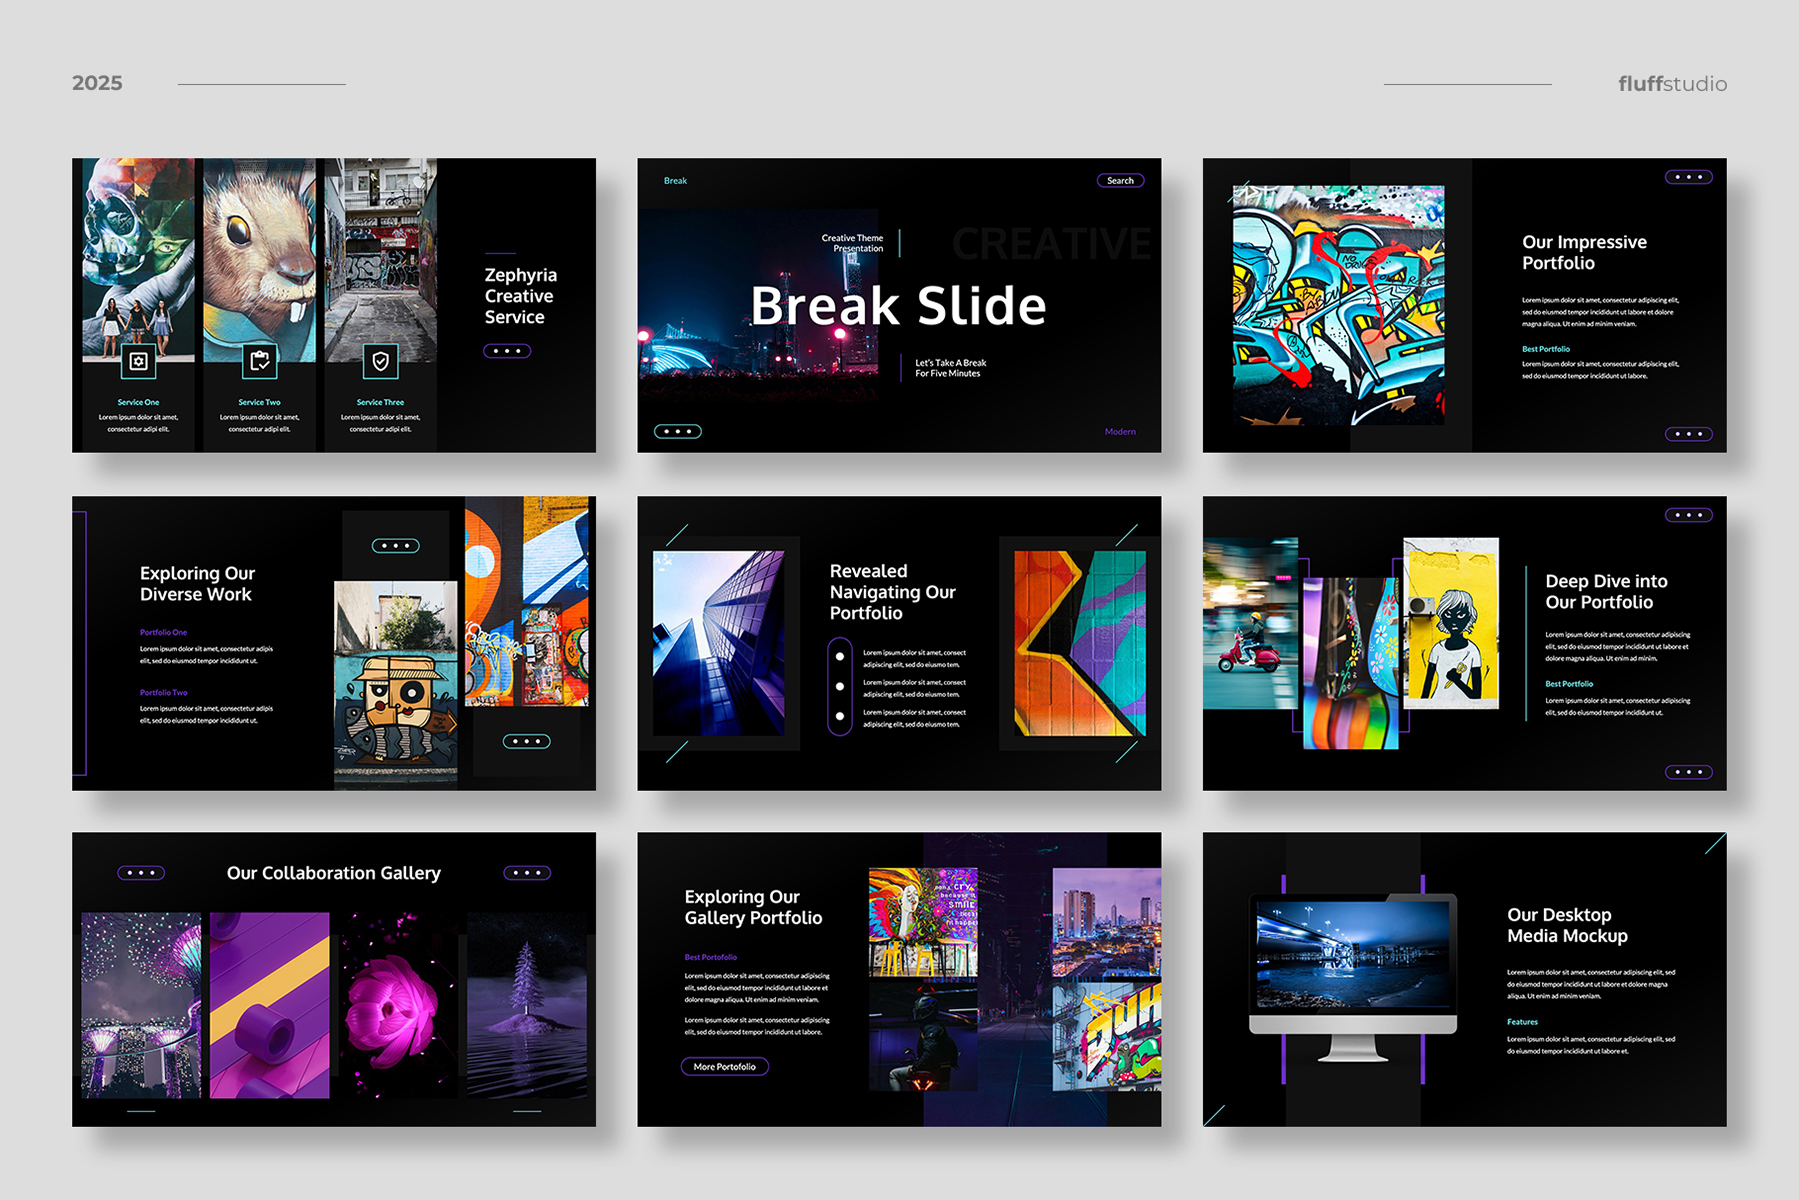Image resolution: width=1799 pixels, height=1200 pixels.
Task: Click the Service Three shield checkmark icon
Action: click(x=381, y=361)
